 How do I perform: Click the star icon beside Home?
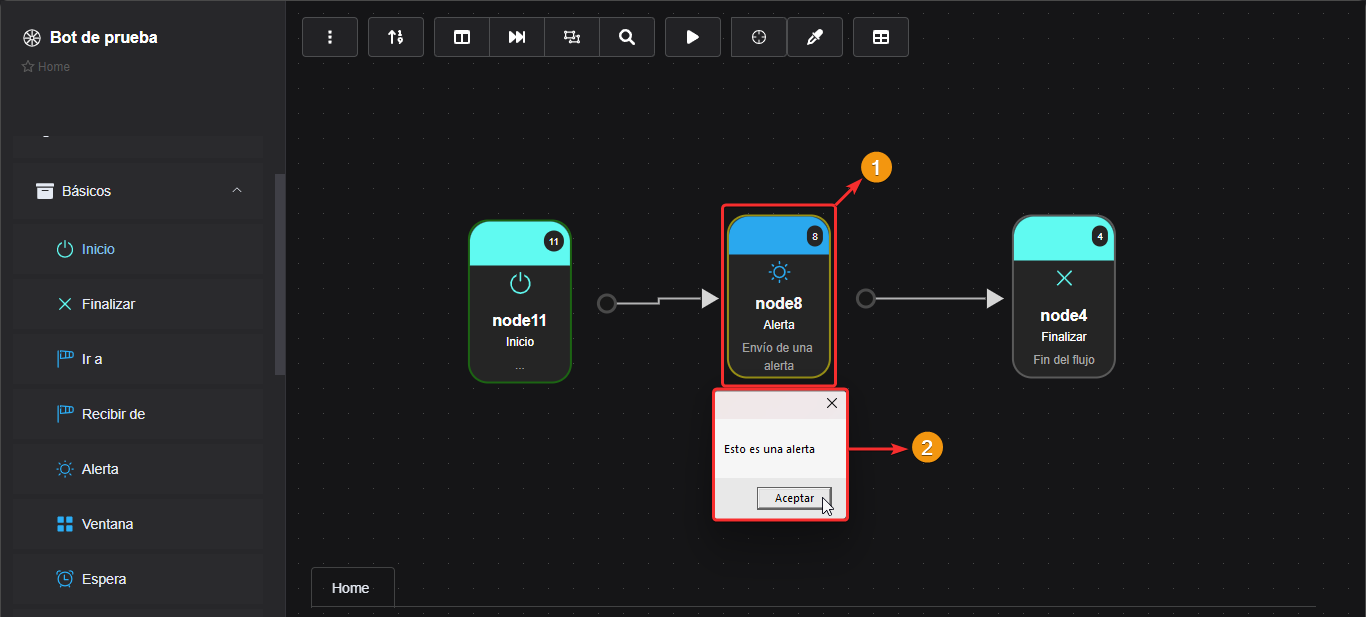pyautogui.click(x=28, y=67)
